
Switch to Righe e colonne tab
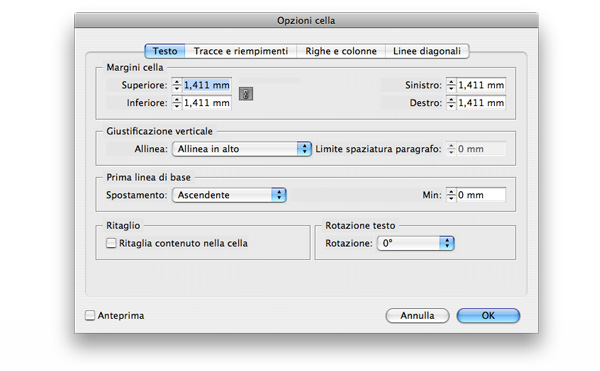(341, 51)
